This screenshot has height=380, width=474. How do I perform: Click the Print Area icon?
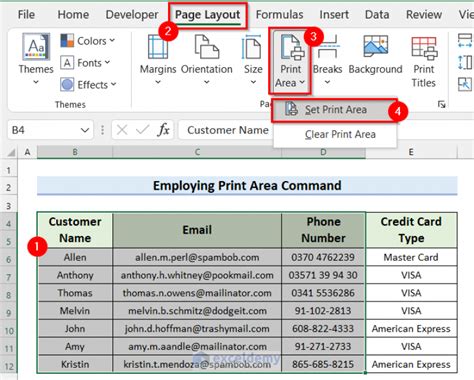[292, 47]
